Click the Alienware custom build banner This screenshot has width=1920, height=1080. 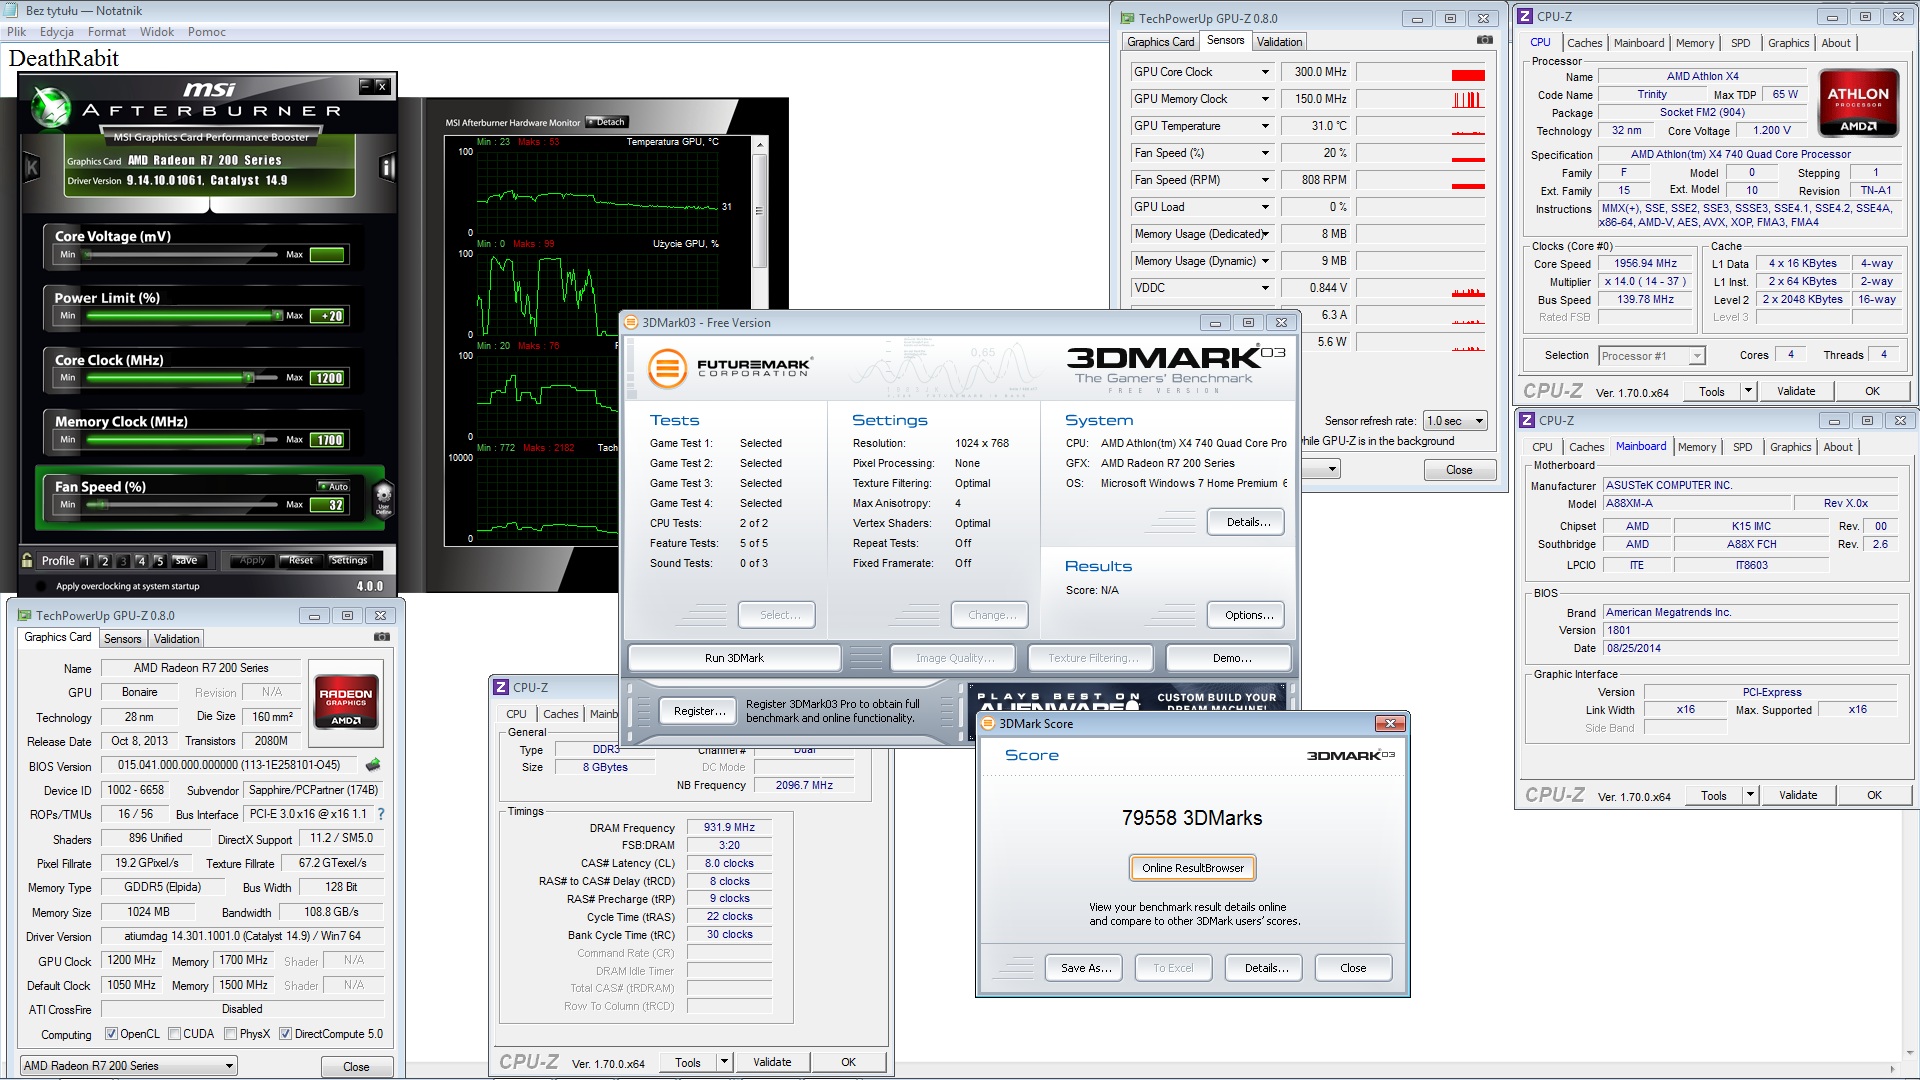pos(1127,697)
